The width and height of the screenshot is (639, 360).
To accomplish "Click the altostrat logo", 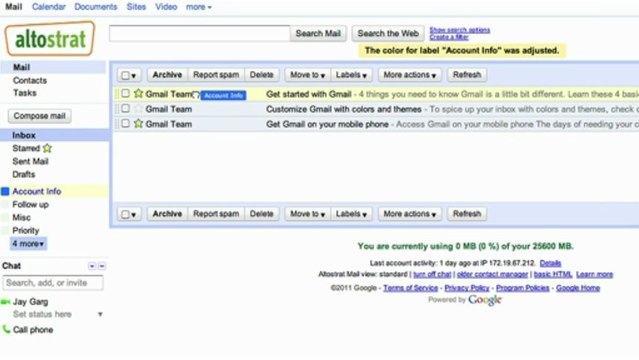I will pos(50,39).
